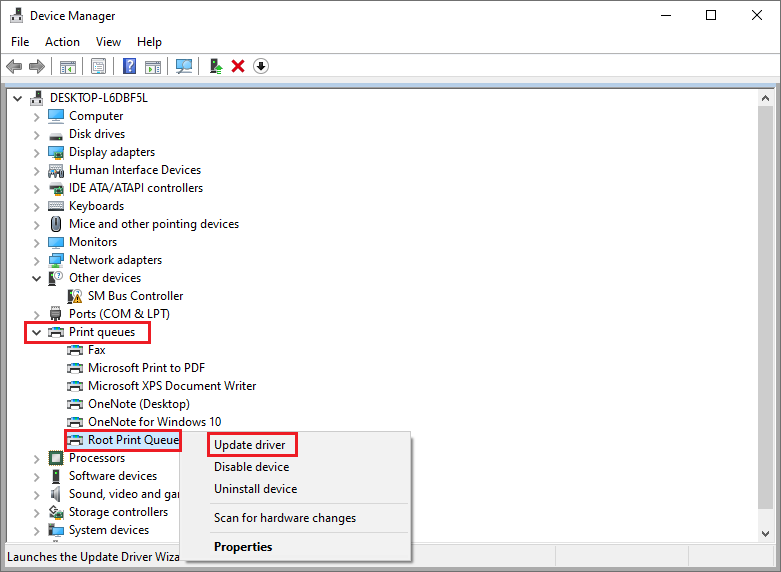Click the Display adapters category icon
The image size is (781, 572).
click(56, 152)
